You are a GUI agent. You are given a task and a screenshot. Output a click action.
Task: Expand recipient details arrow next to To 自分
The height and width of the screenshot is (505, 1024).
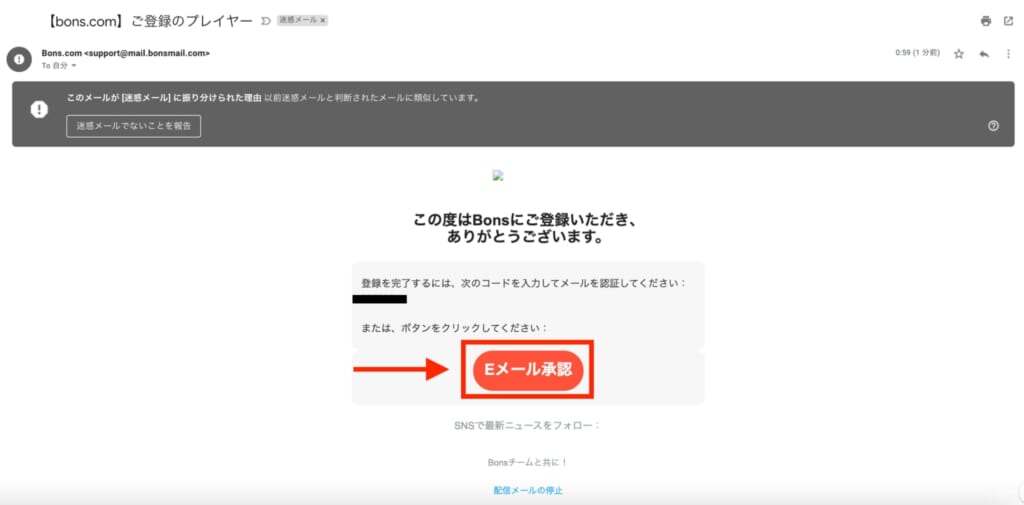[x=74, y=66]
